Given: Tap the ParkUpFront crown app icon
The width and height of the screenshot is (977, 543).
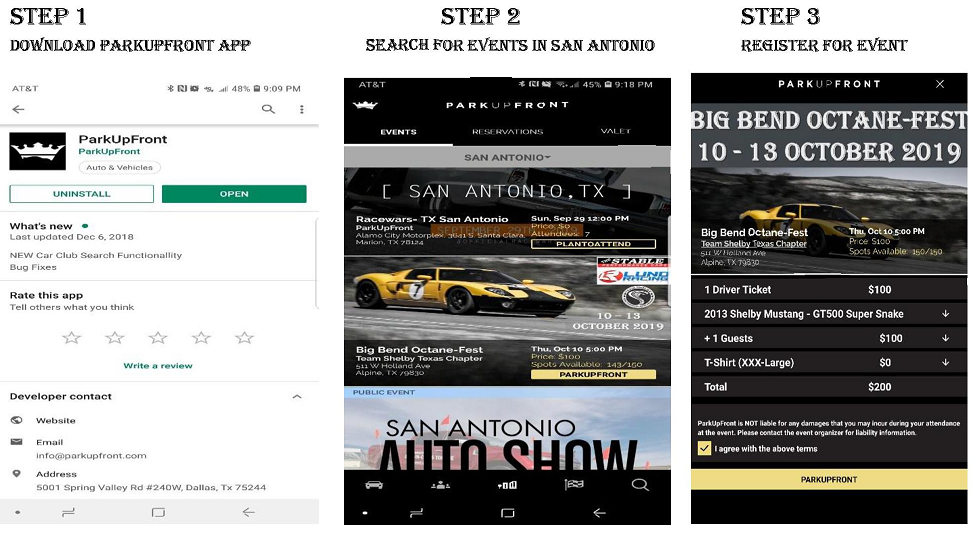Looking at the screenshot, I should [37, 151].
